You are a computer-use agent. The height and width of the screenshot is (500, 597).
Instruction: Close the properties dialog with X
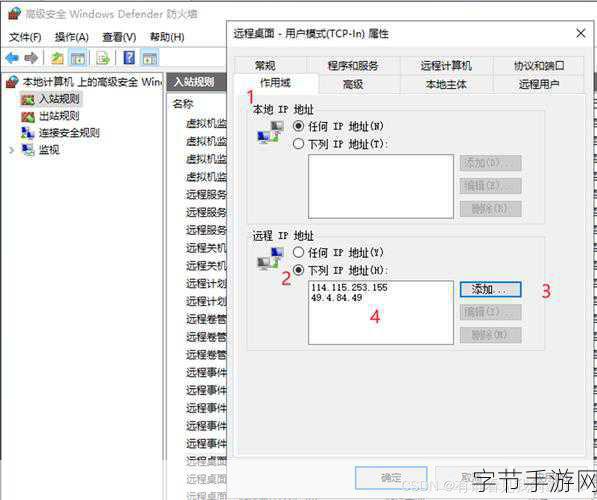[x=581, y=34]
